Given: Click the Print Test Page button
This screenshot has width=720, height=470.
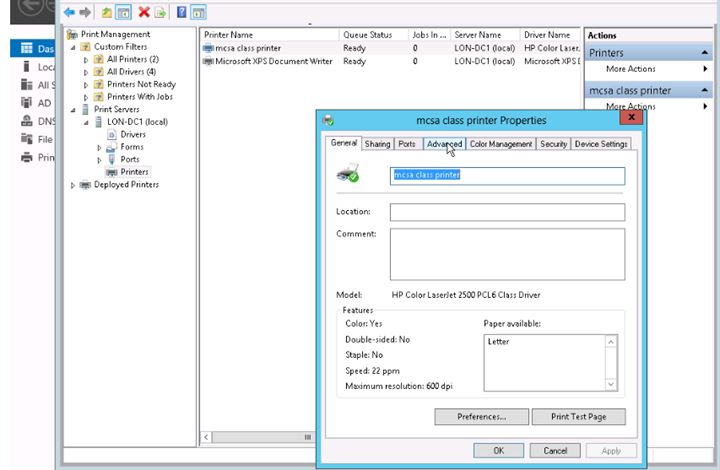Looking at the screenshot, I should [x=579, y=416].
